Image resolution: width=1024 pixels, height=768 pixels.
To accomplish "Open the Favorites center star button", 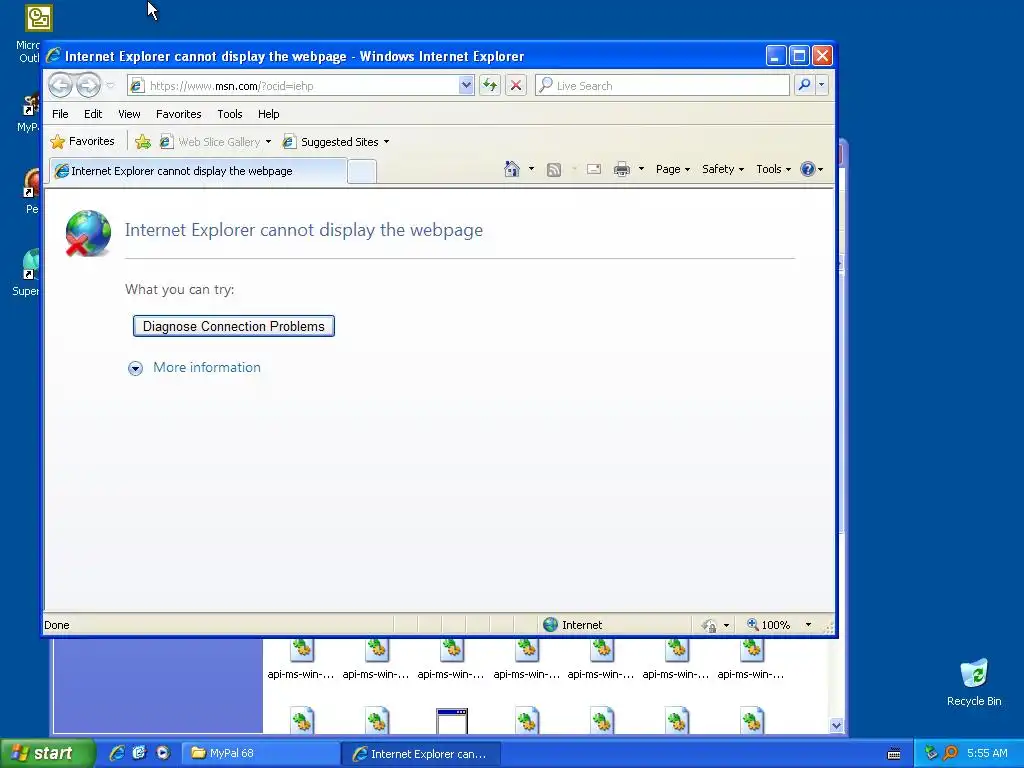I will 82,141.
